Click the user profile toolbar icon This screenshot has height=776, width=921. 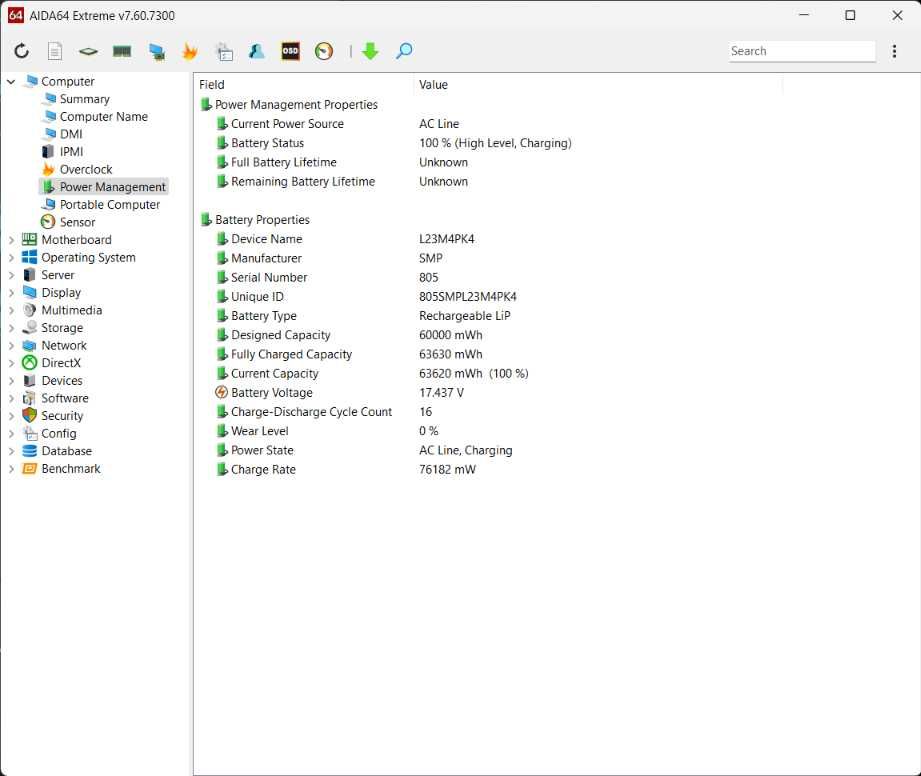tap(257, 51)
